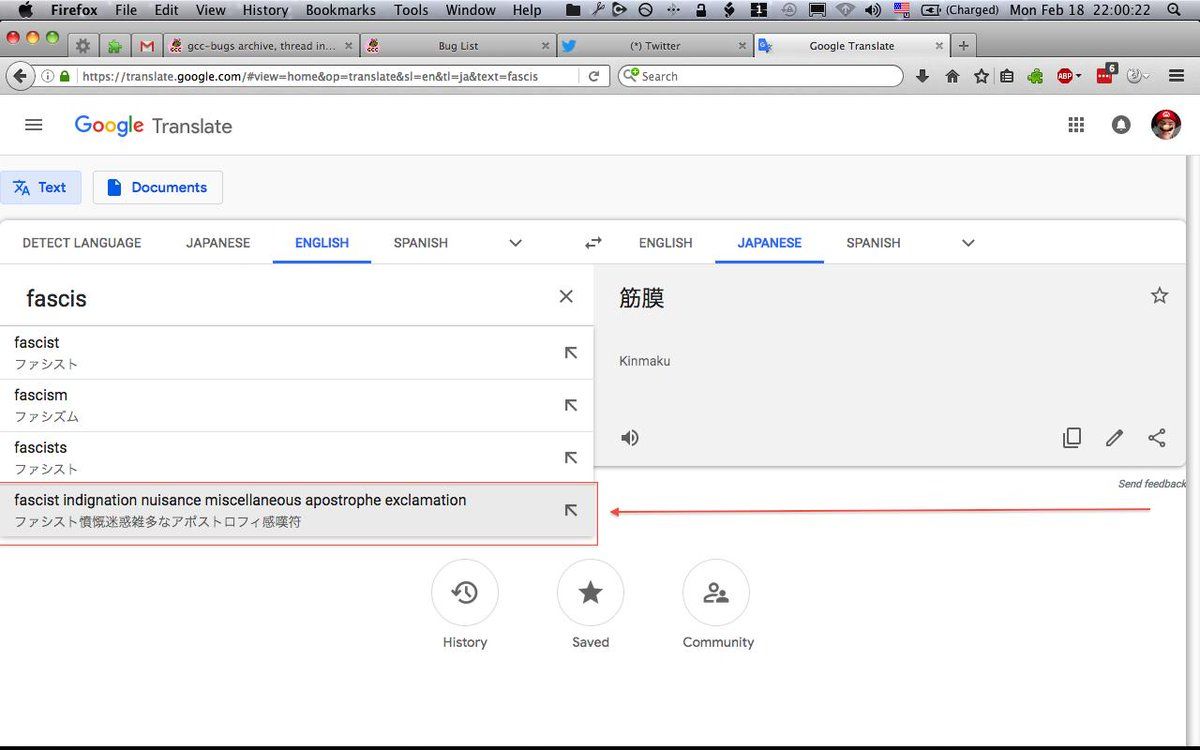Open Google notifications bell

pyautogui.click(x=1121, y=125)
